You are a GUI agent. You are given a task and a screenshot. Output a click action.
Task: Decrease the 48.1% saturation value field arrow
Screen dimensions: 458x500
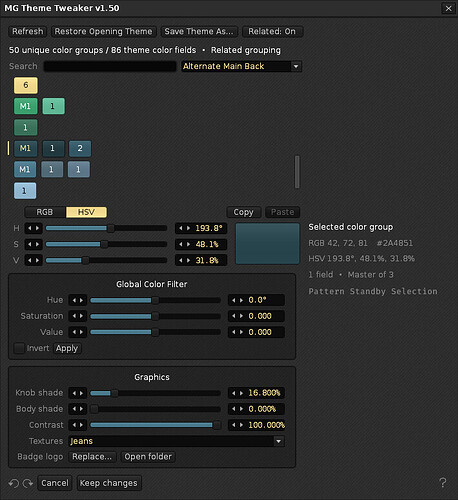(x=181, y=244)
